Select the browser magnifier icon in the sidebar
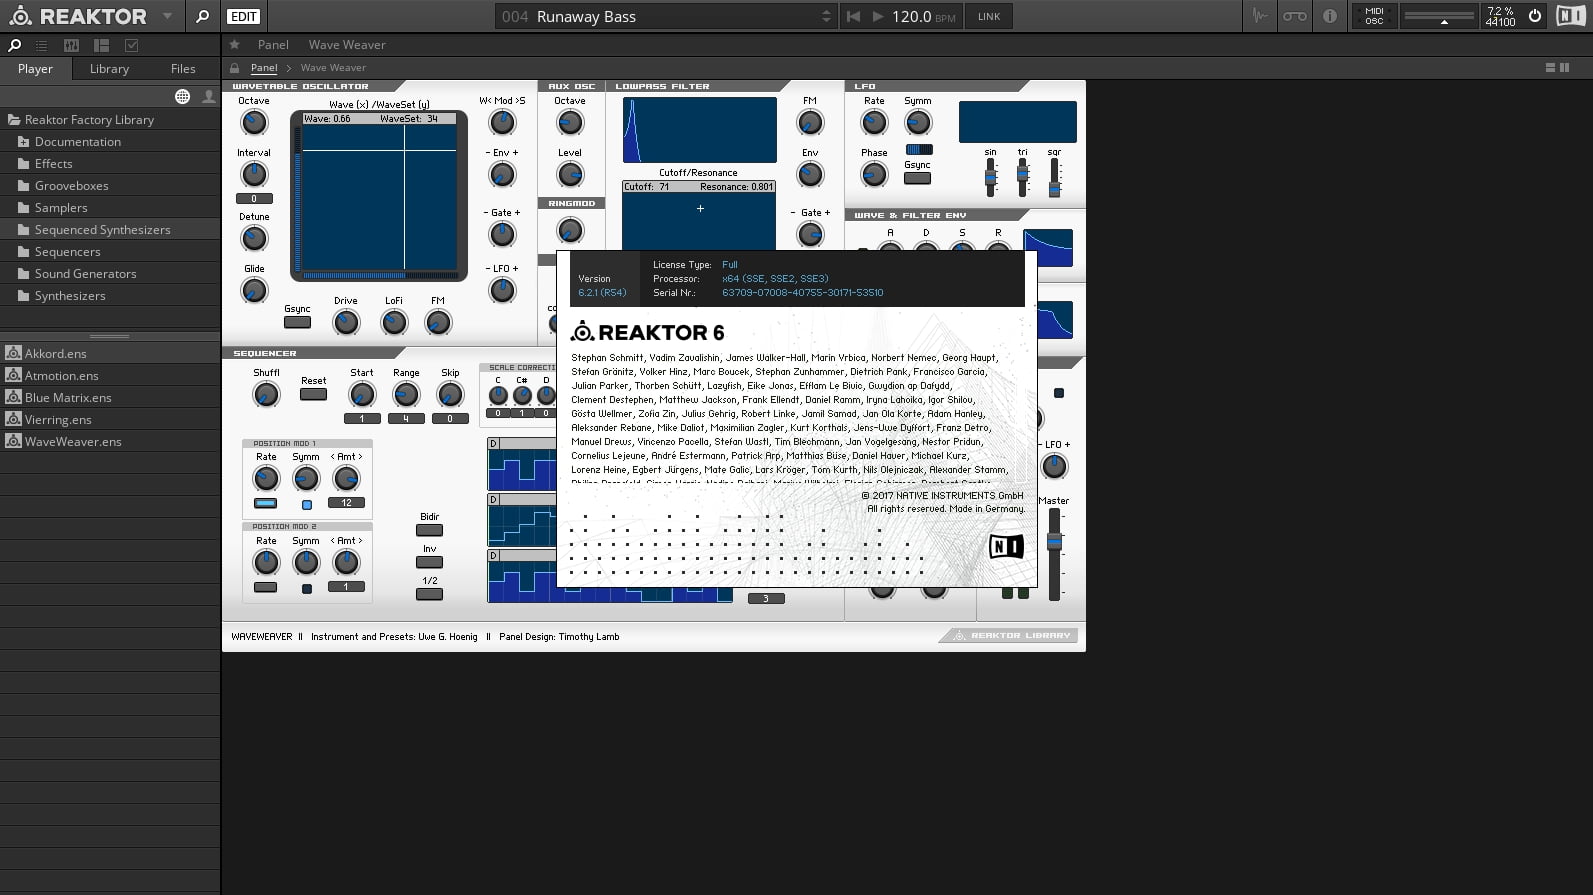 15,45
